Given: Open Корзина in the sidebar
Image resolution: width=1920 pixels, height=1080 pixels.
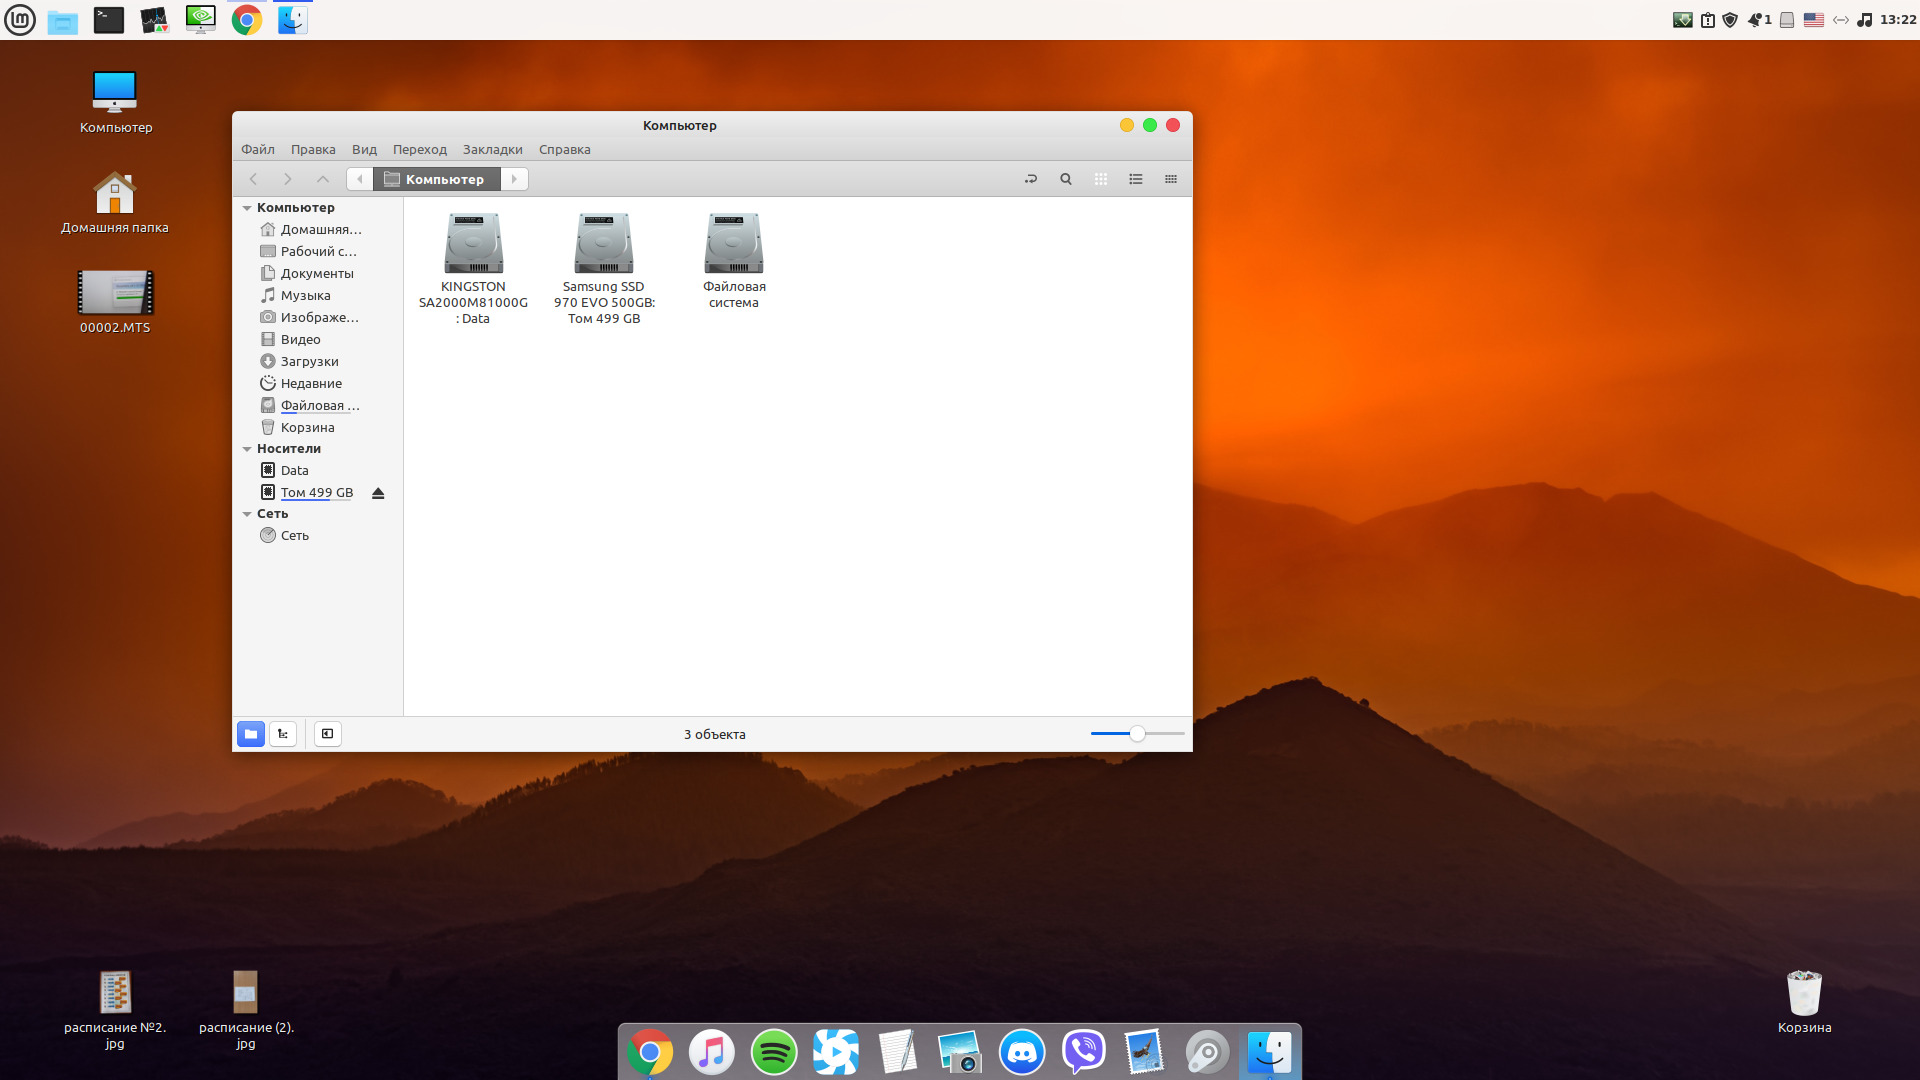Looking at the screenshot, I should pos(307,428).
